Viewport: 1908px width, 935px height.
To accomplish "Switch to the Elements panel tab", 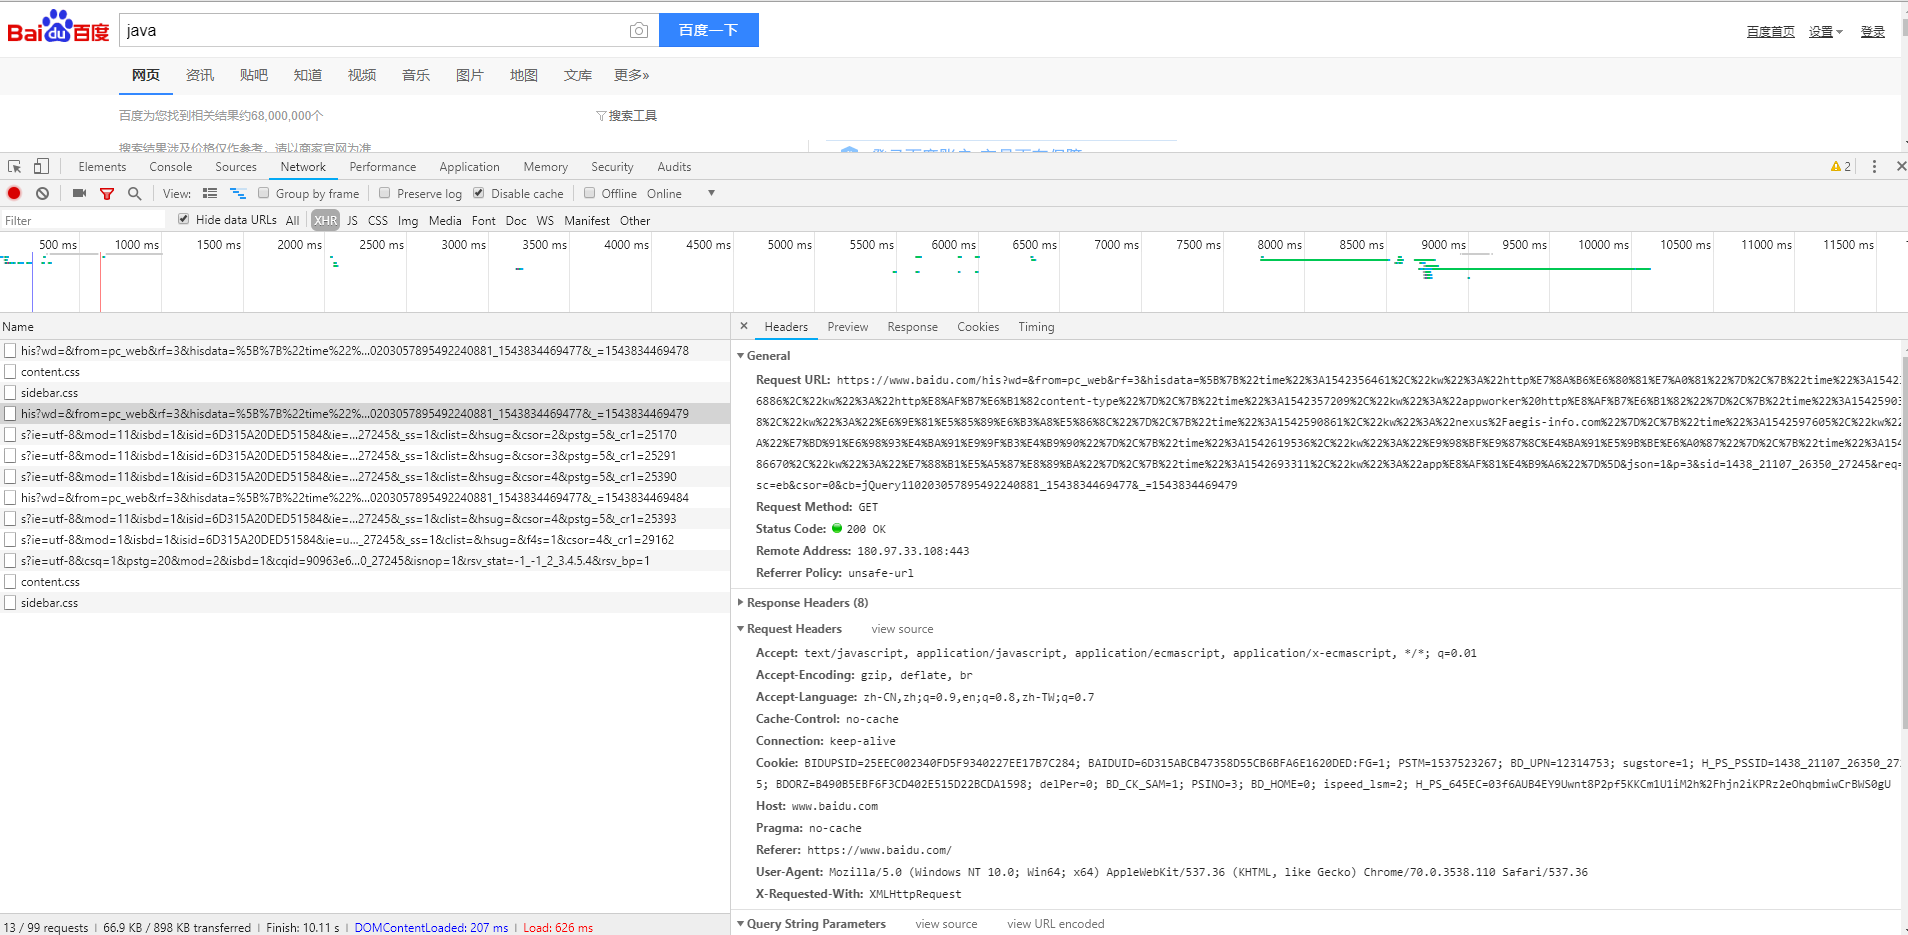I will pyautogui.click(x=102, y=167).
